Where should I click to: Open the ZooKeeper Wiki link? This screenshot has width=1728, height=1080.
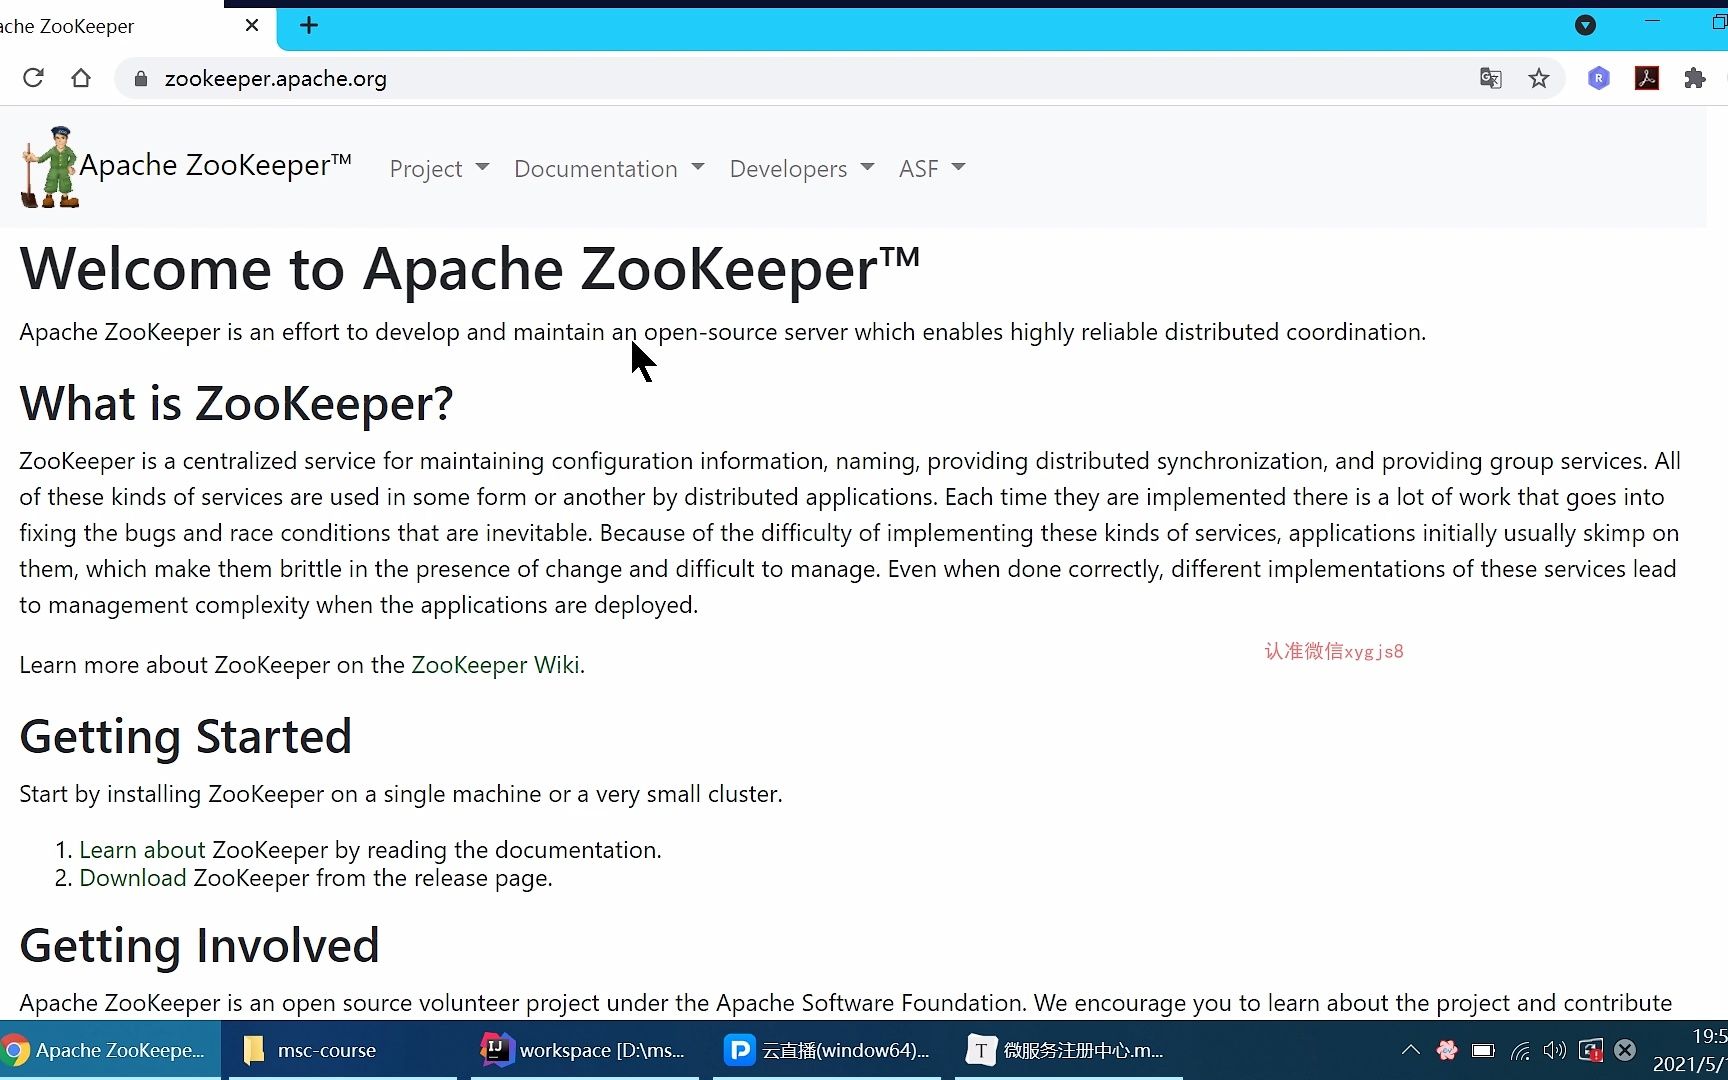point(496,665)
